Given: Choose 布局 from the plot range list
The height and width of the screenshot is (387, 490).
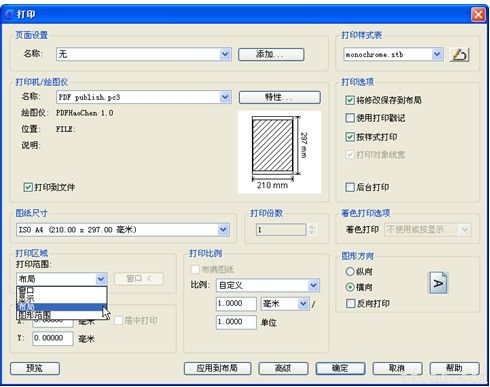Looking at the screenshot, I should tap(62, 307).
